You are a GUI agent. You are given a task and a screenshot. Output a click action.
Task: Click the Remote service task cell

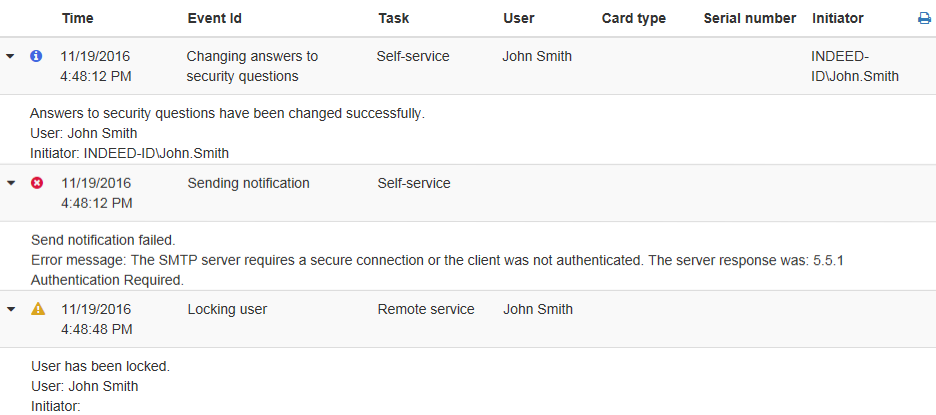[x=426, y=309]
